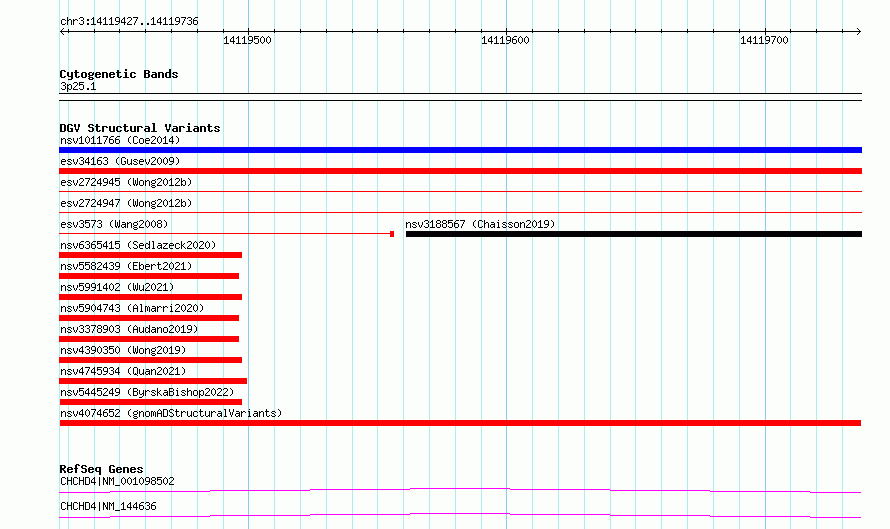The width and height of the screenshot is (890, 529).
Task: Open esv2724947 (Wong2012b) variant label
Action: 126,203
